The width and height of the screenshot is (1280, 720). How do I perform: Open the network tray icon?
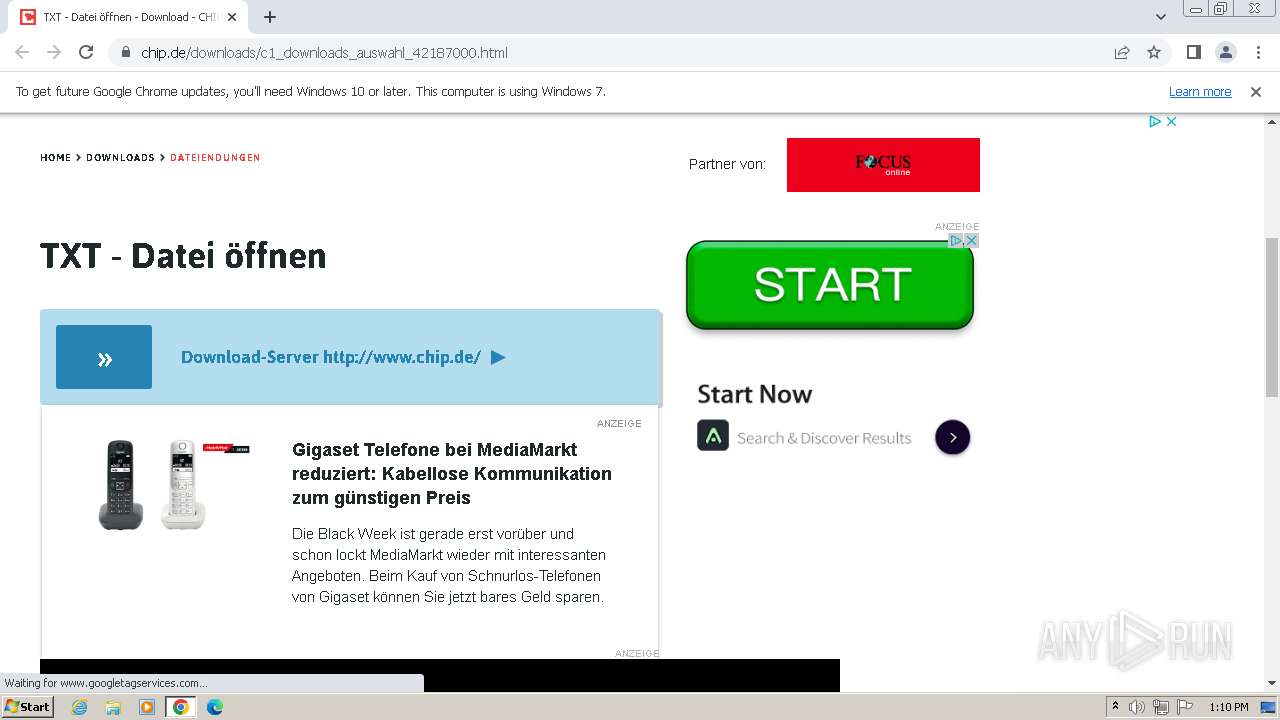tap(1160, 707)
